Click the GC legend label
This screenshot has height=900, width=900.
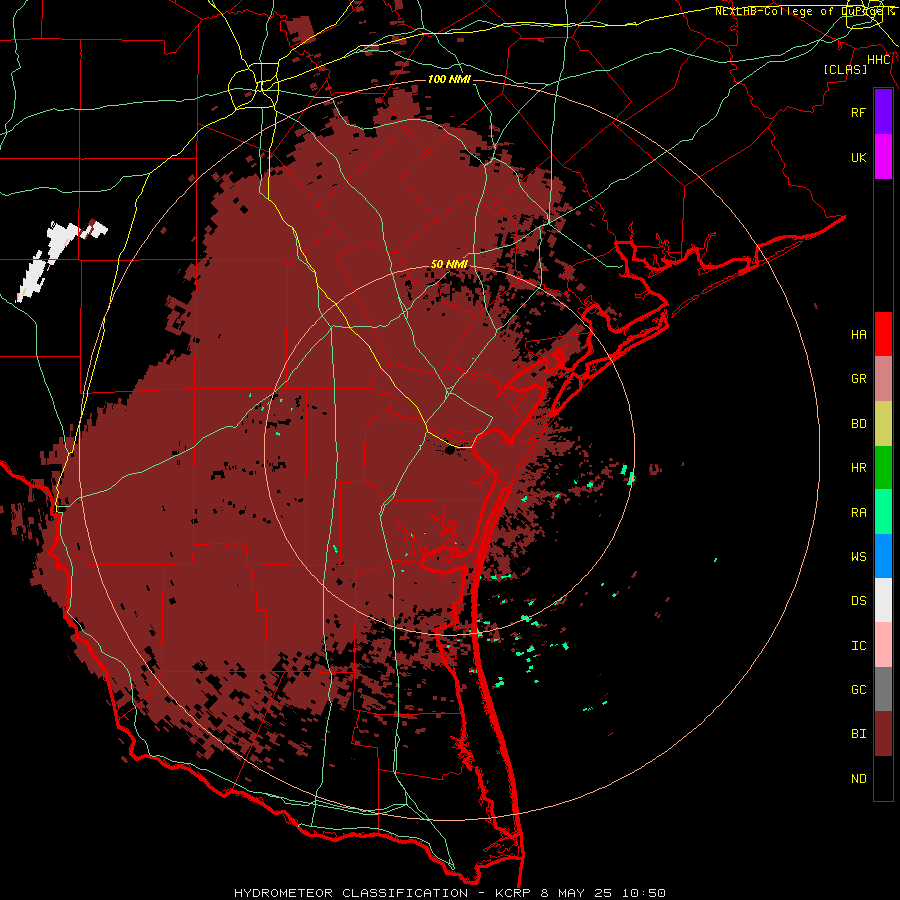[x=858, y=689]
